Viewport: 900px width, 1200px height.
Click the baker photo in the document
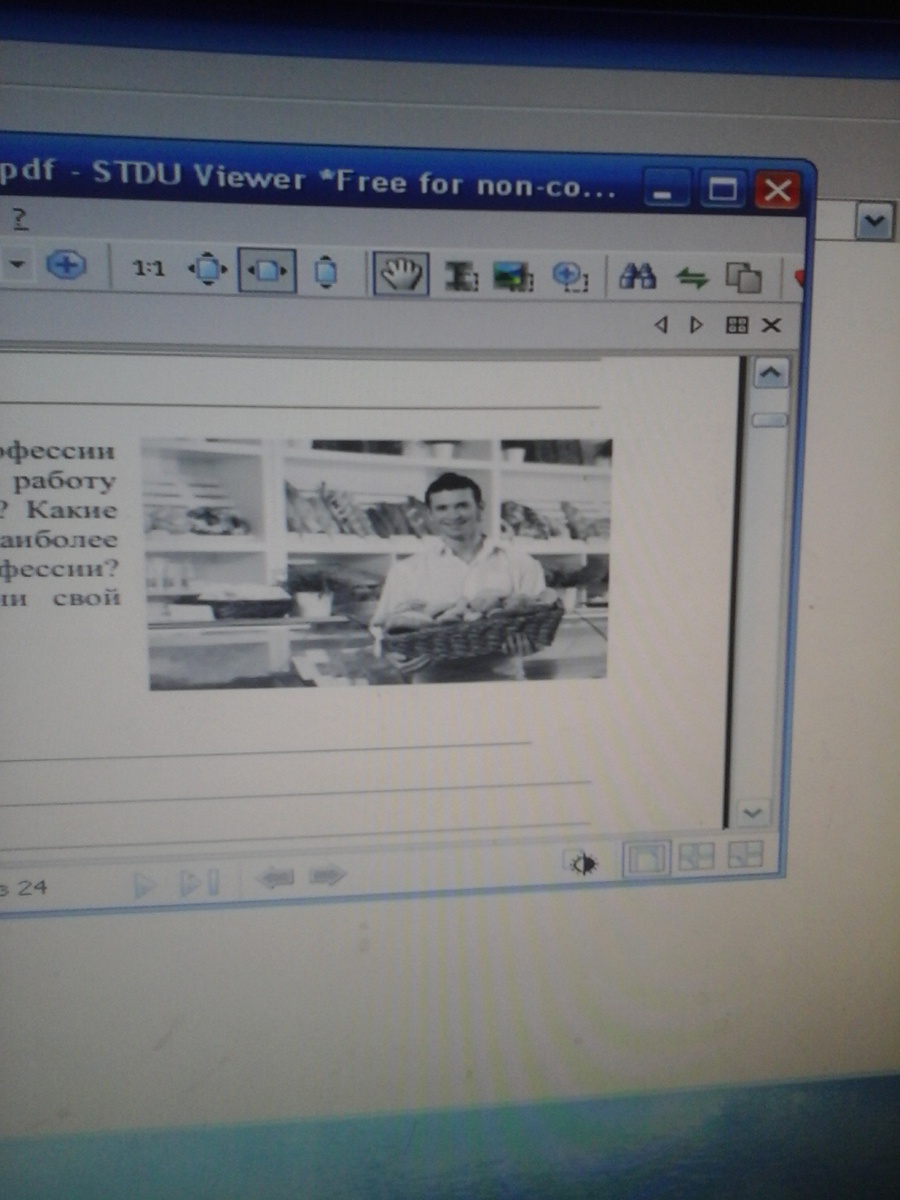click(x=378, y=563)
